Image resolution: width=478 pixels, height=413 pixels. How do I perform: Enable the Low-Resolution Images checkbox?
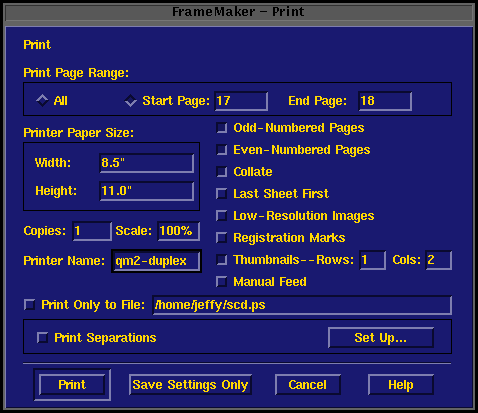pos(222,216)
